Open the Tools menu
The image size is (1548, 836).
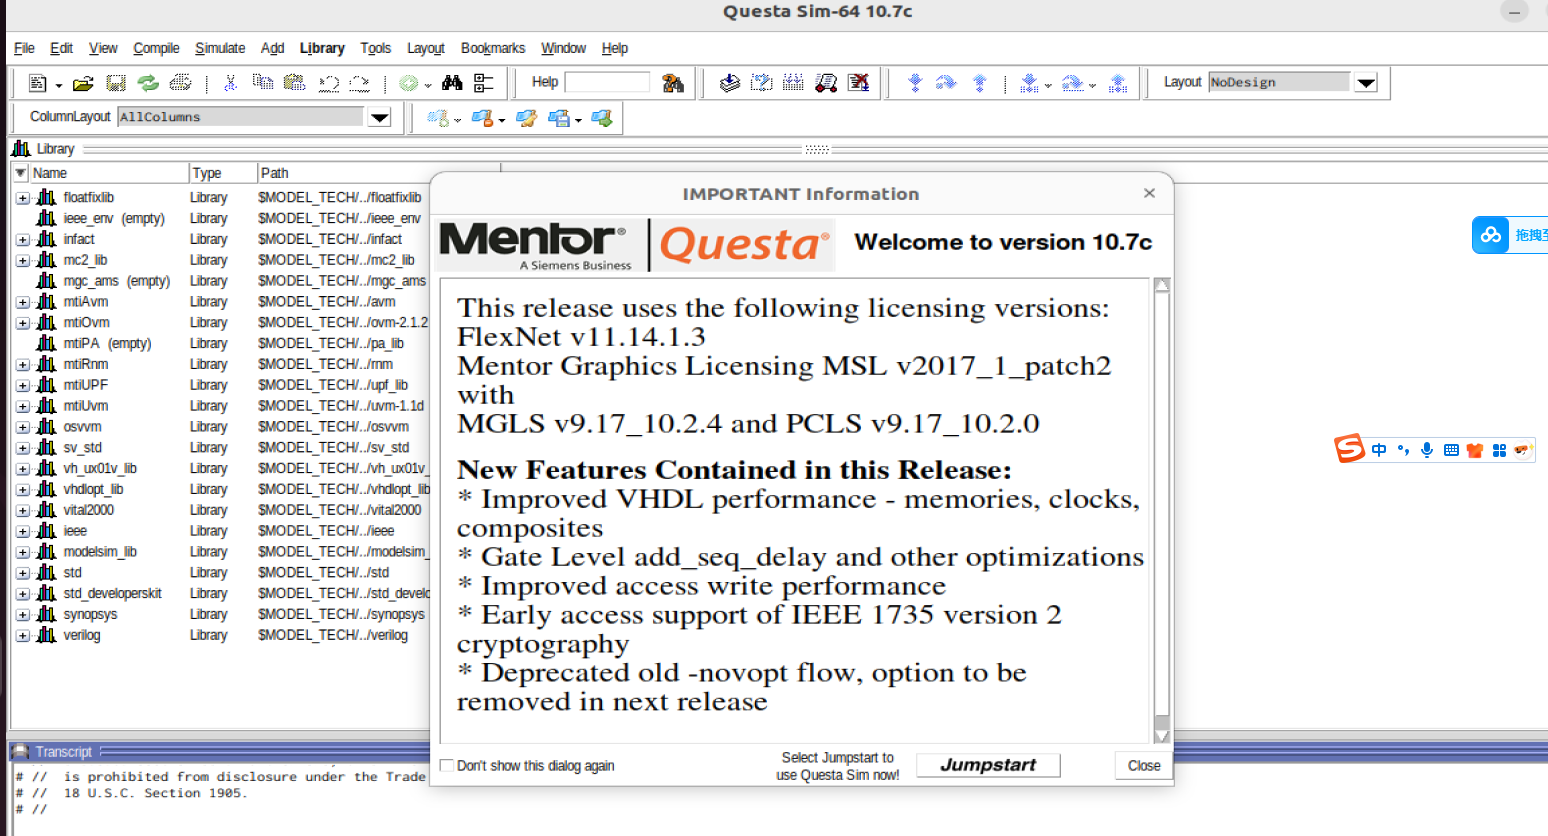point(375,48)
